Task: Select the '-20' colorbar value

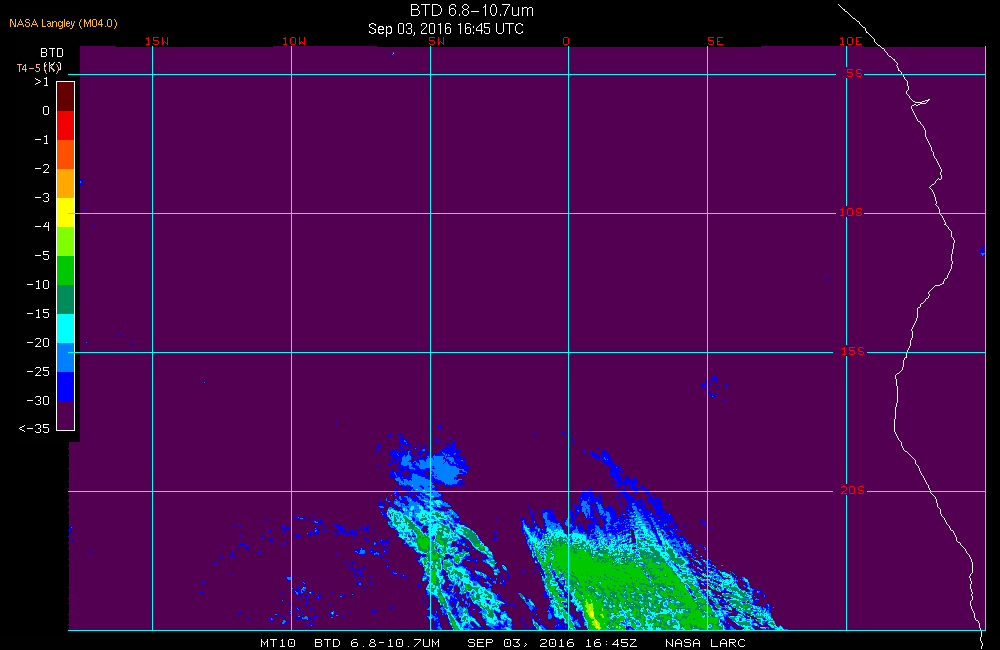Action: pyautogui.click(x=38, y=343)
